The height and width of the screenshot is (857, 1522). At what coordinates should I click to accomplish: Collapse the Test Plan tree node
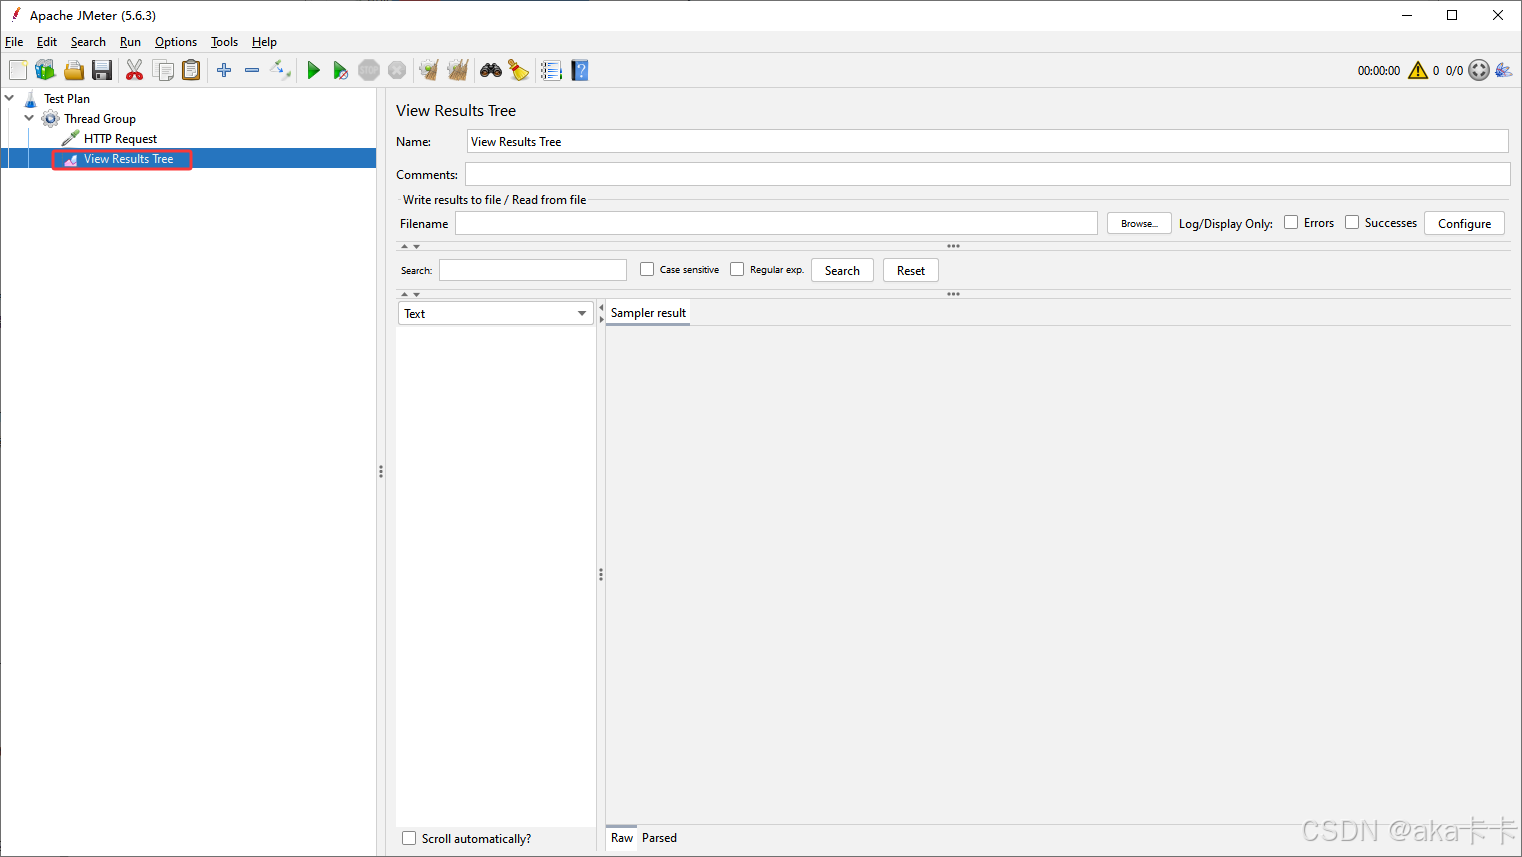9,98
